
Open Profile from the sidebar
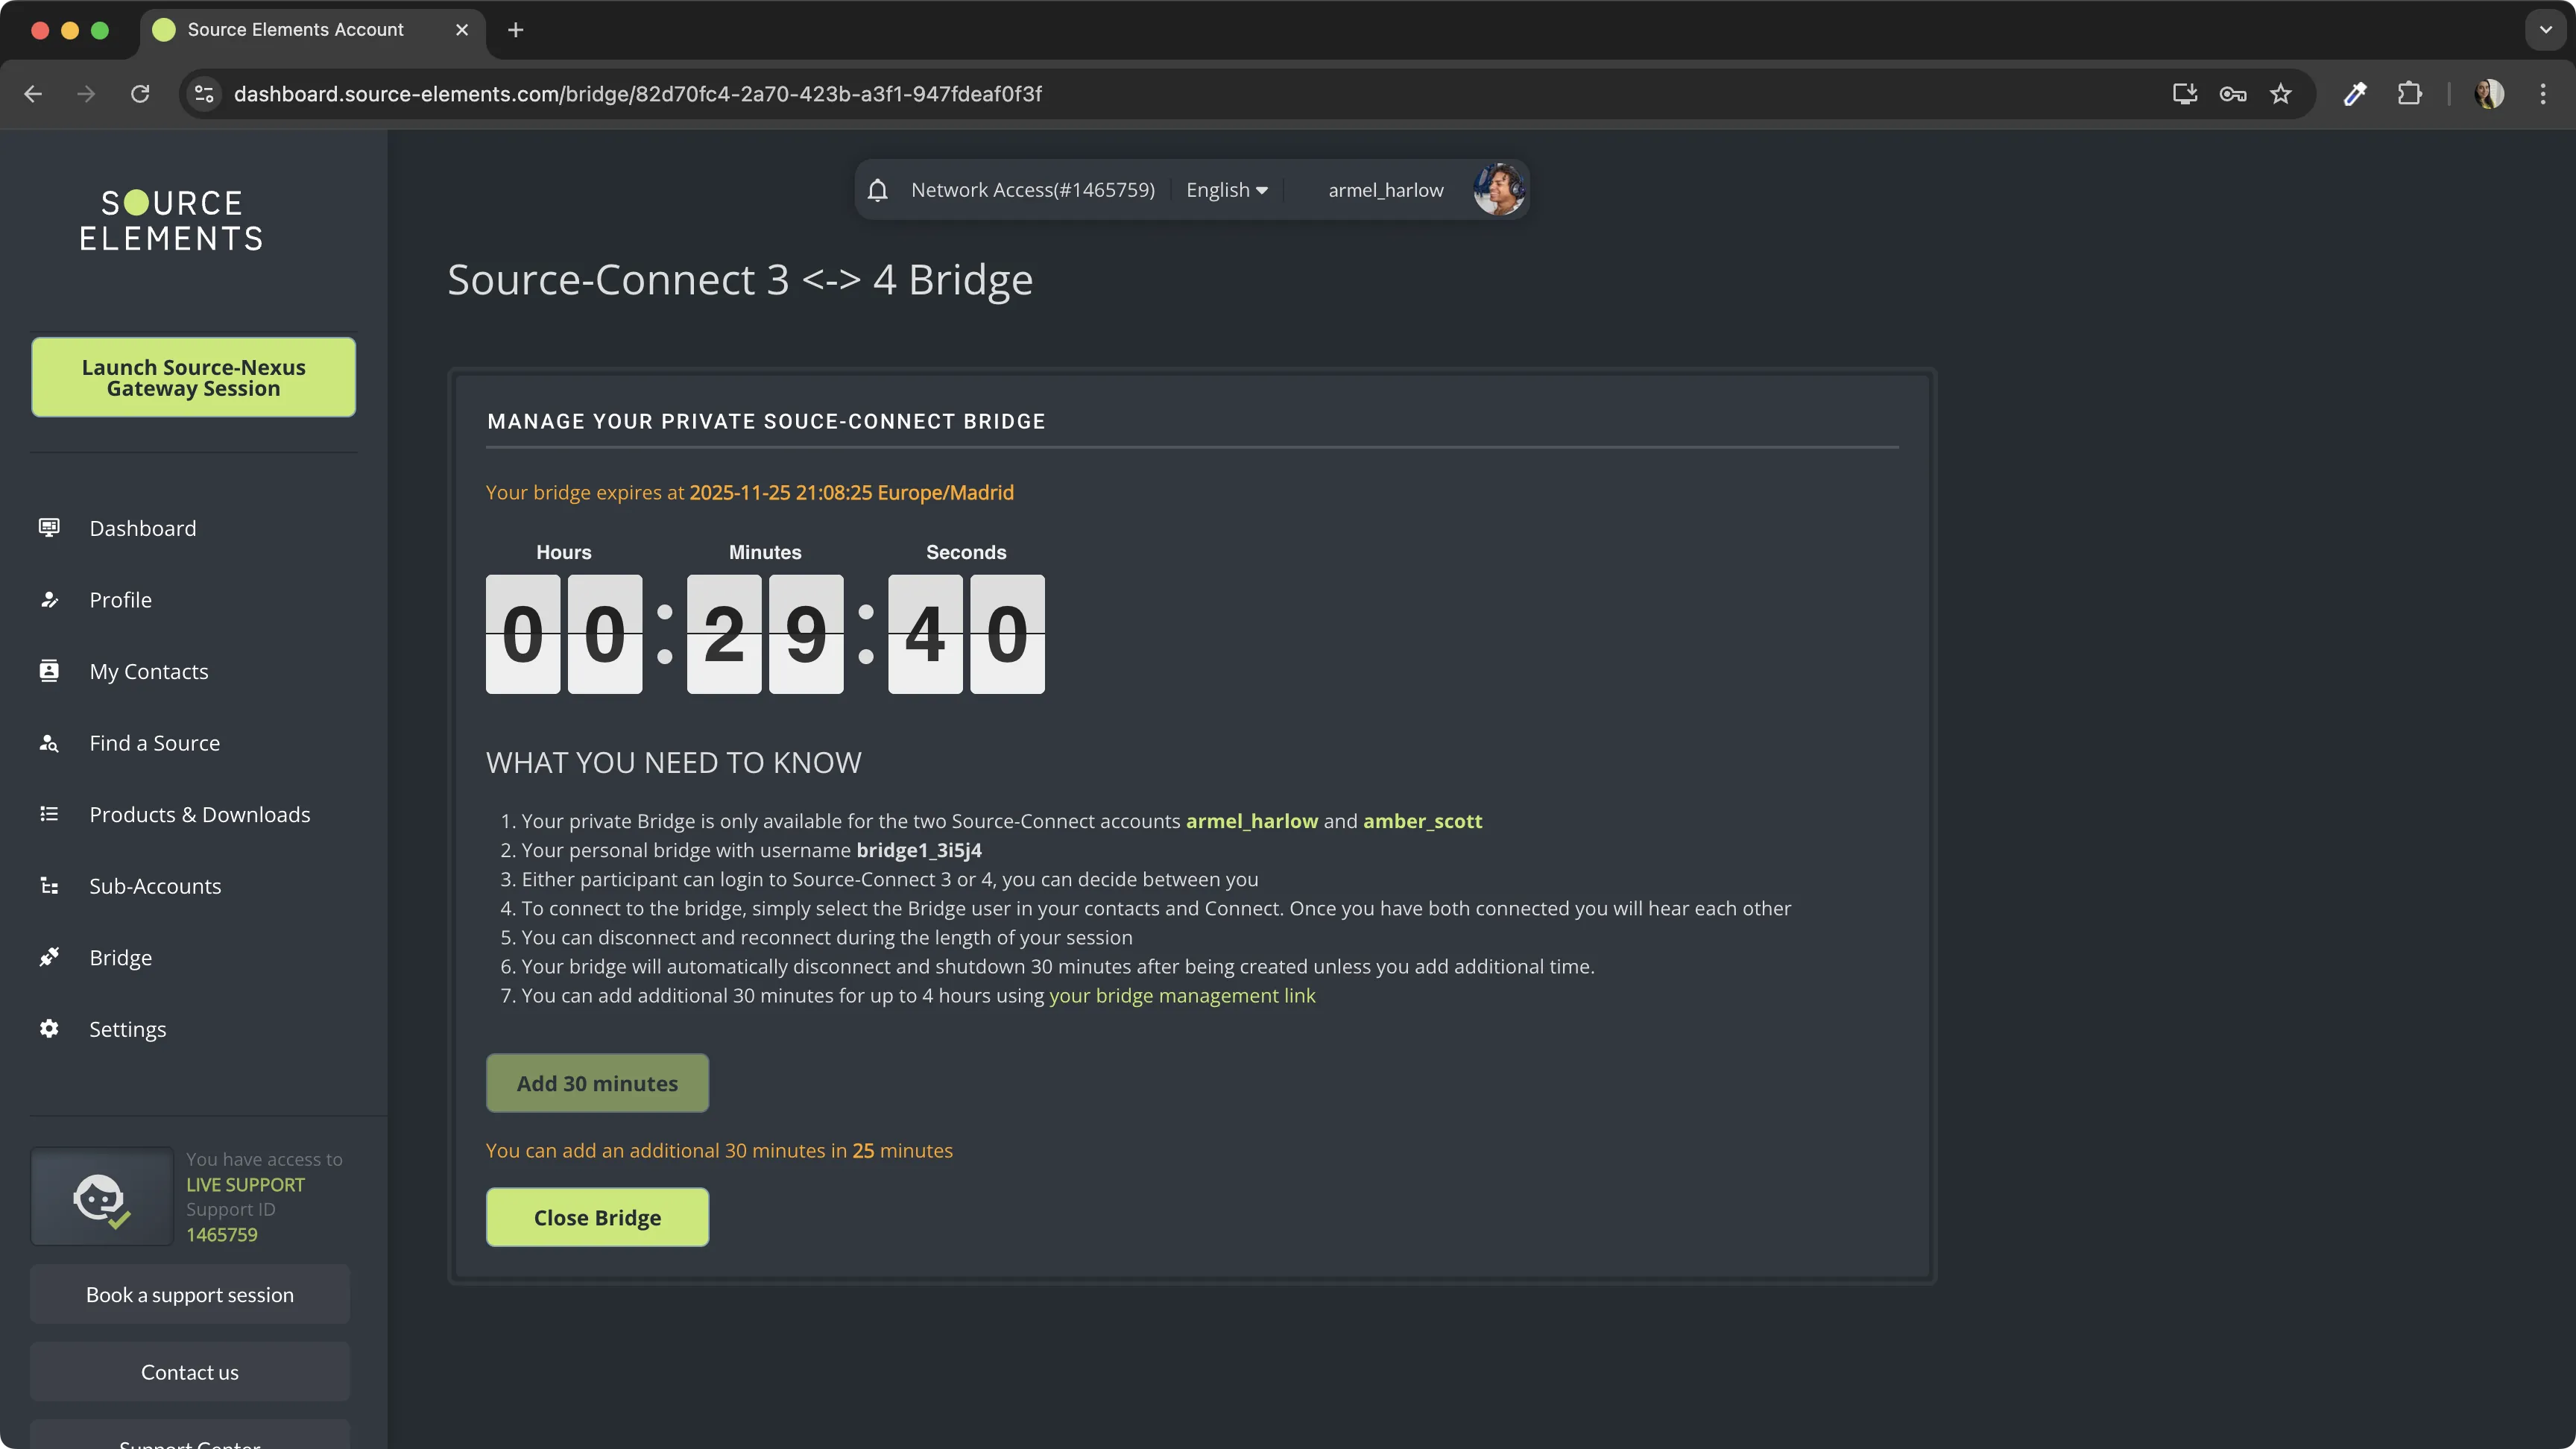[x=120, y=600]
